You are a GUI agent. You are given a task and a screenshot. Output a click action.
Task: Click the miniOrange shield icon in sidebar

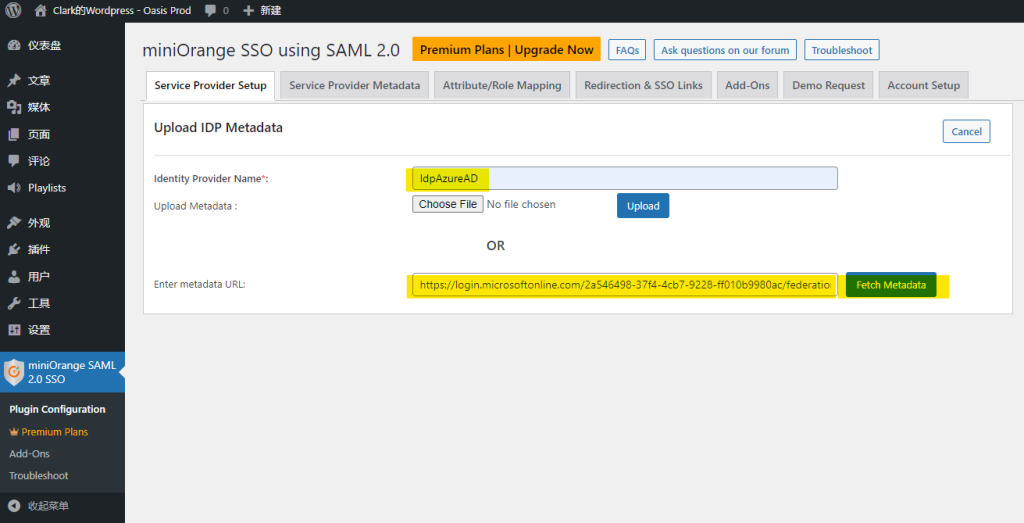pyautogui.click(x=14, y=372)
